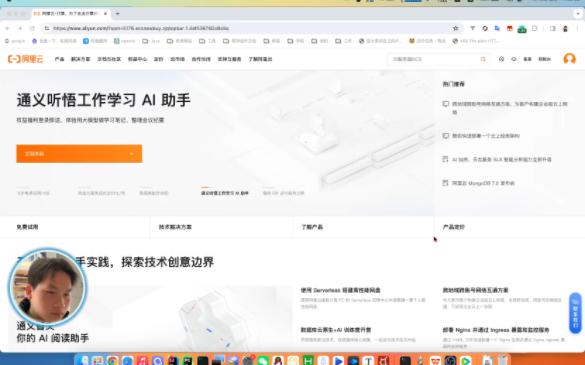This screenshot has width=585, height=365.
Task: Open the 解决方案 navigation menu
Action: pyautogui.click(x=81, y=59)
